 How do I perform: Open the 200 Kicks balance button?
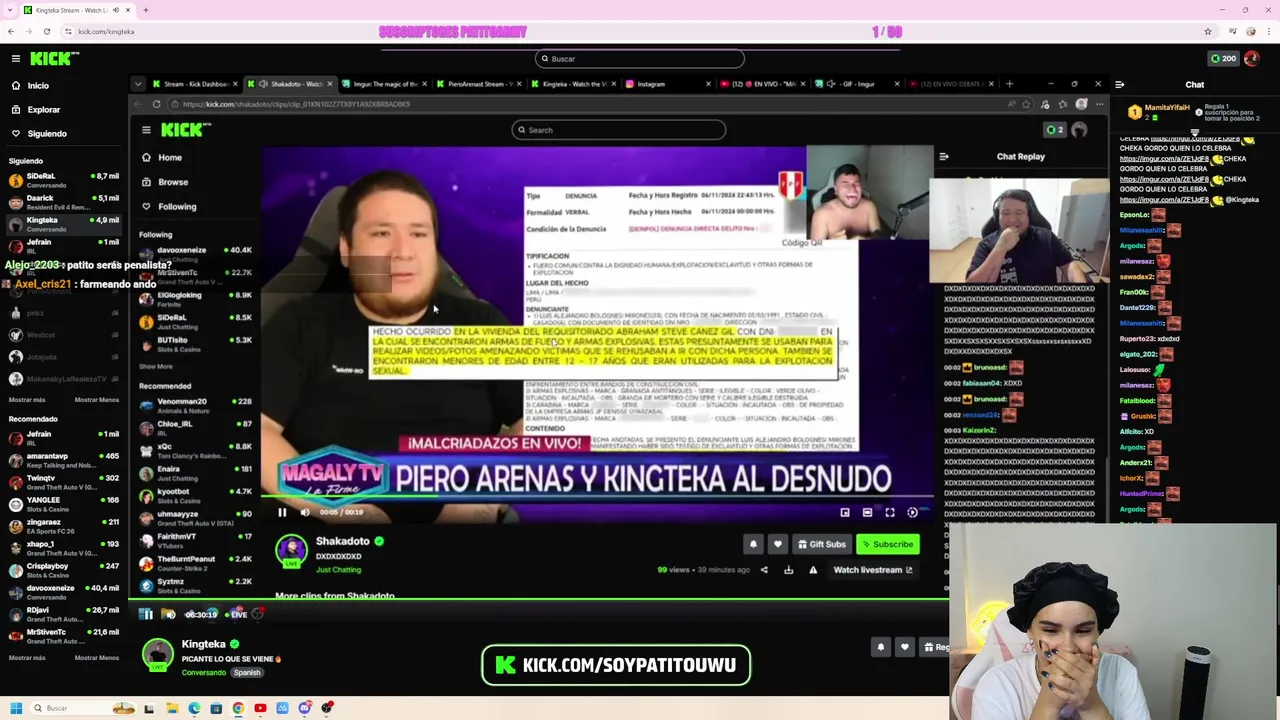pos(1223,59)
